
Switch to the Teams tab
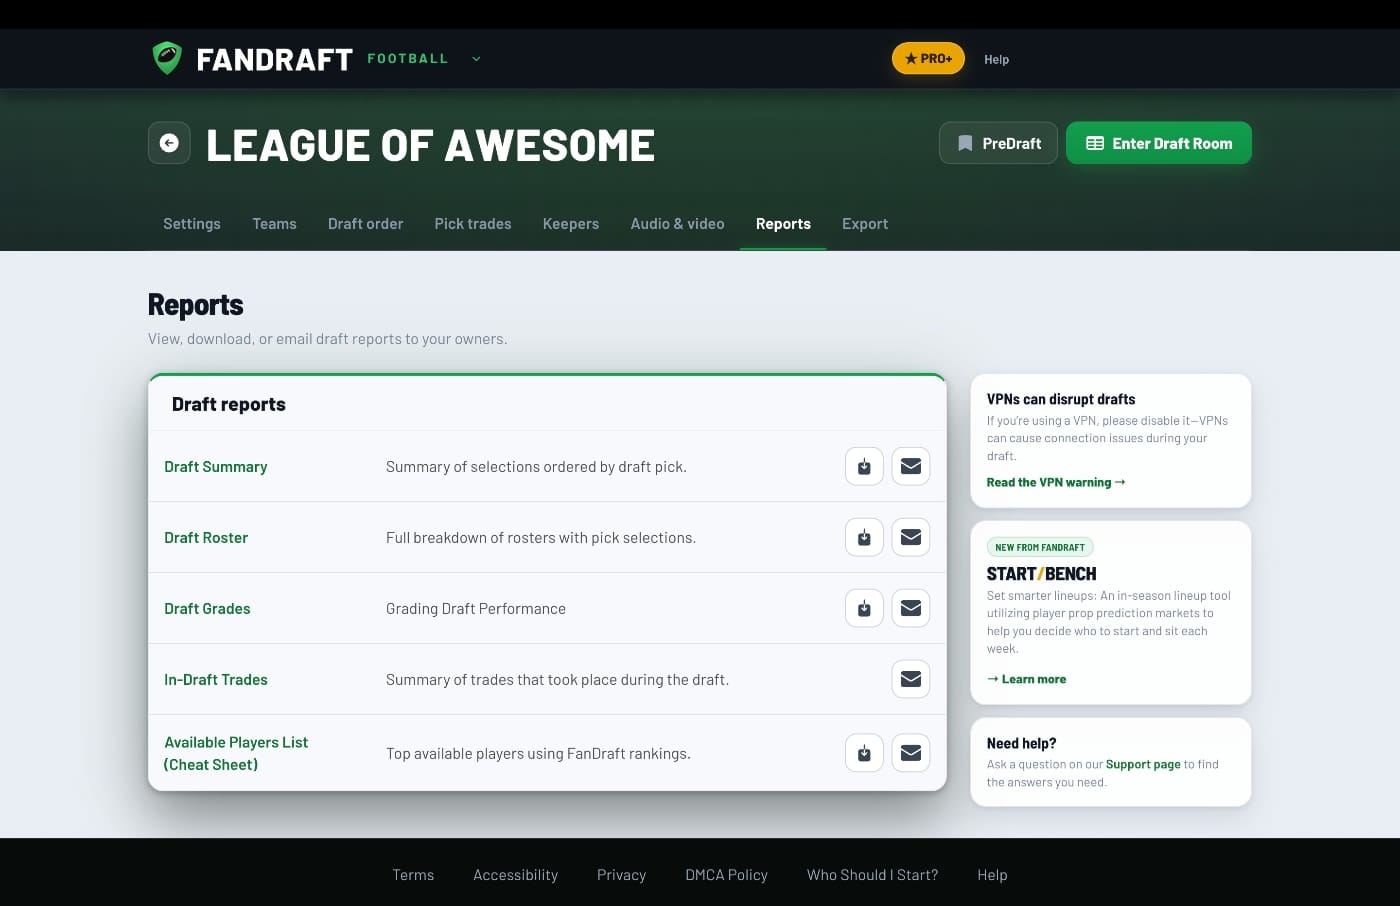tap(274, 224)
